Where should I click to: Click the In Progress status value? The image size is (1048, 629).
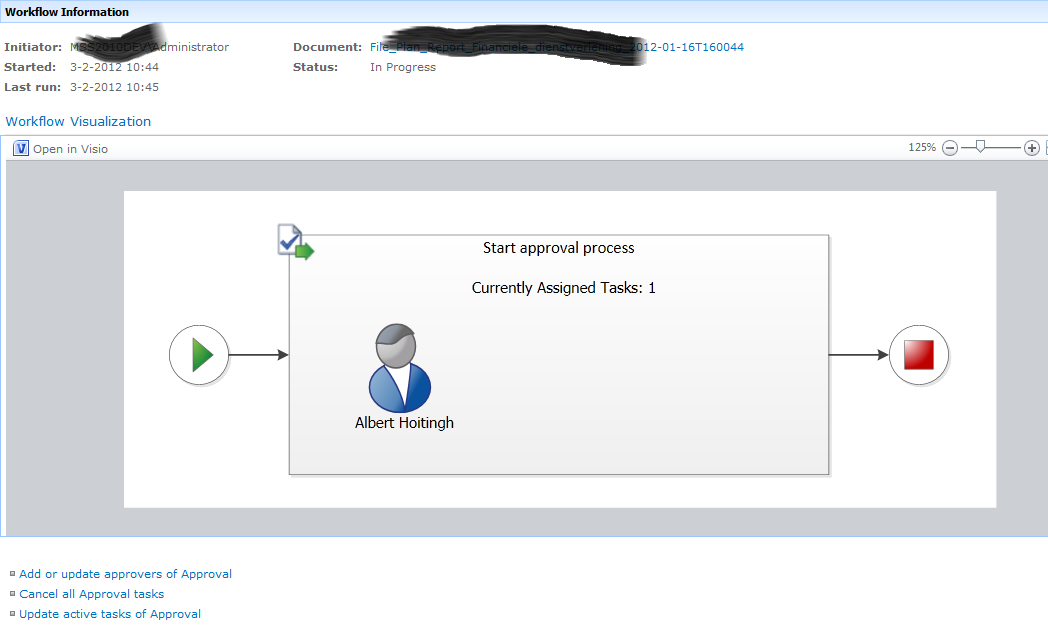click(403, 67)
